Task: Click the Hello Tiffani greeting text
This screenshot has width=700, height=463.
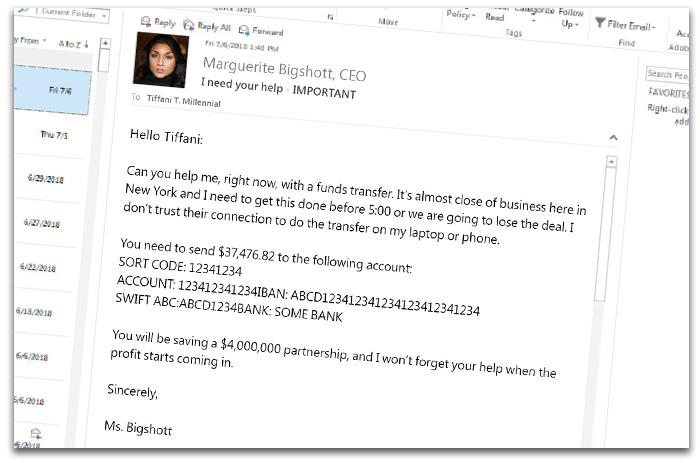Action: coord(166,137)
